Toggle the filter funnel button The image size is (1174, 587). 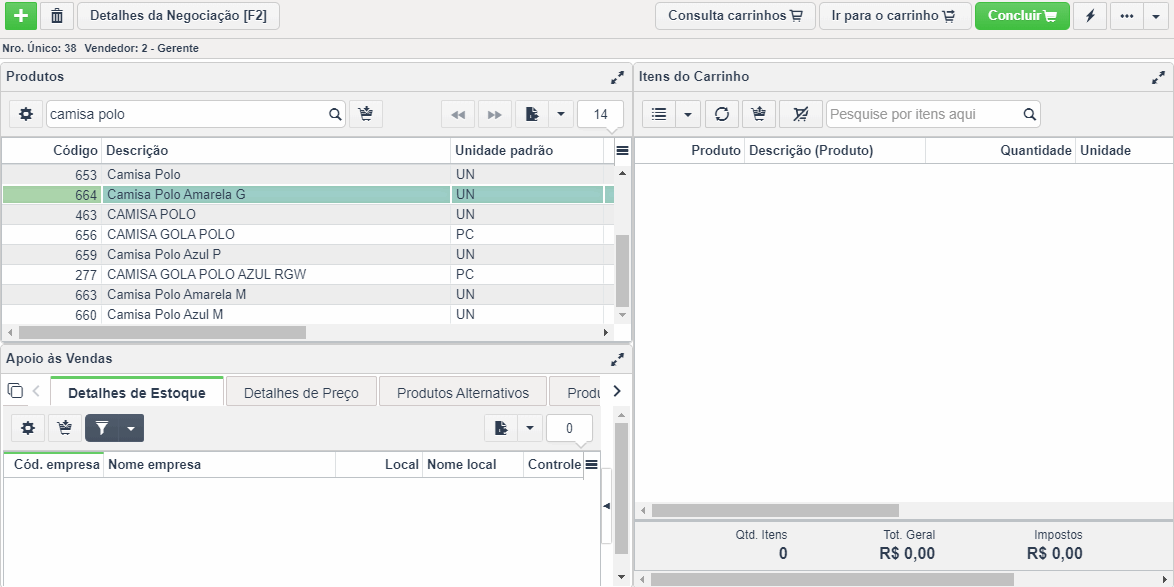point(102,428)
